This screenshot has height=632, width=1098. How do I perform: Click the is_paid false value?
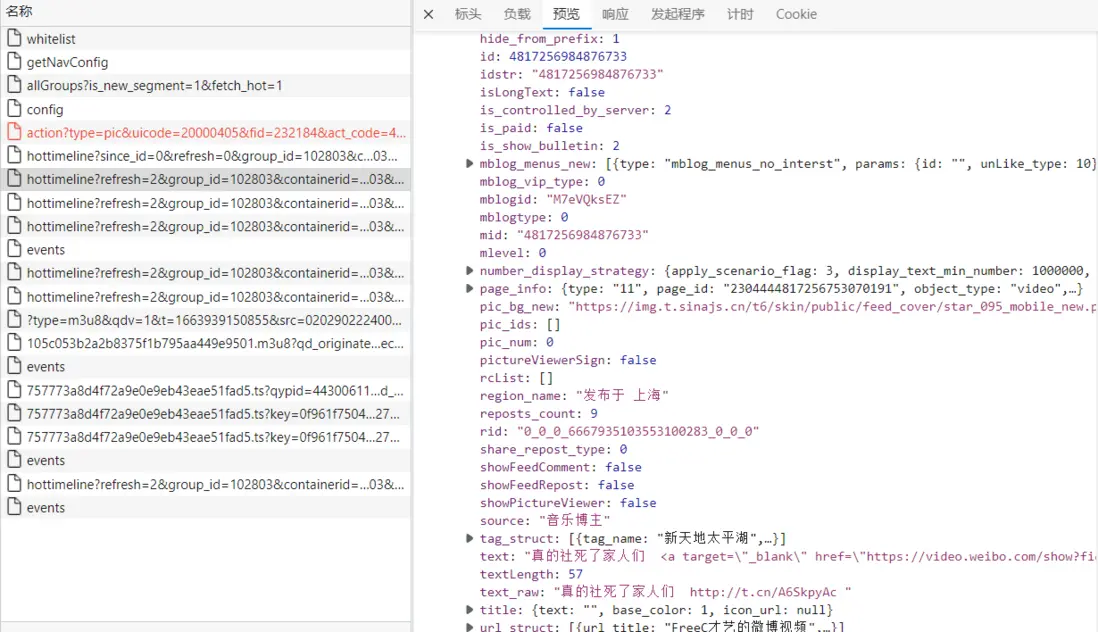tap(564, 127)
